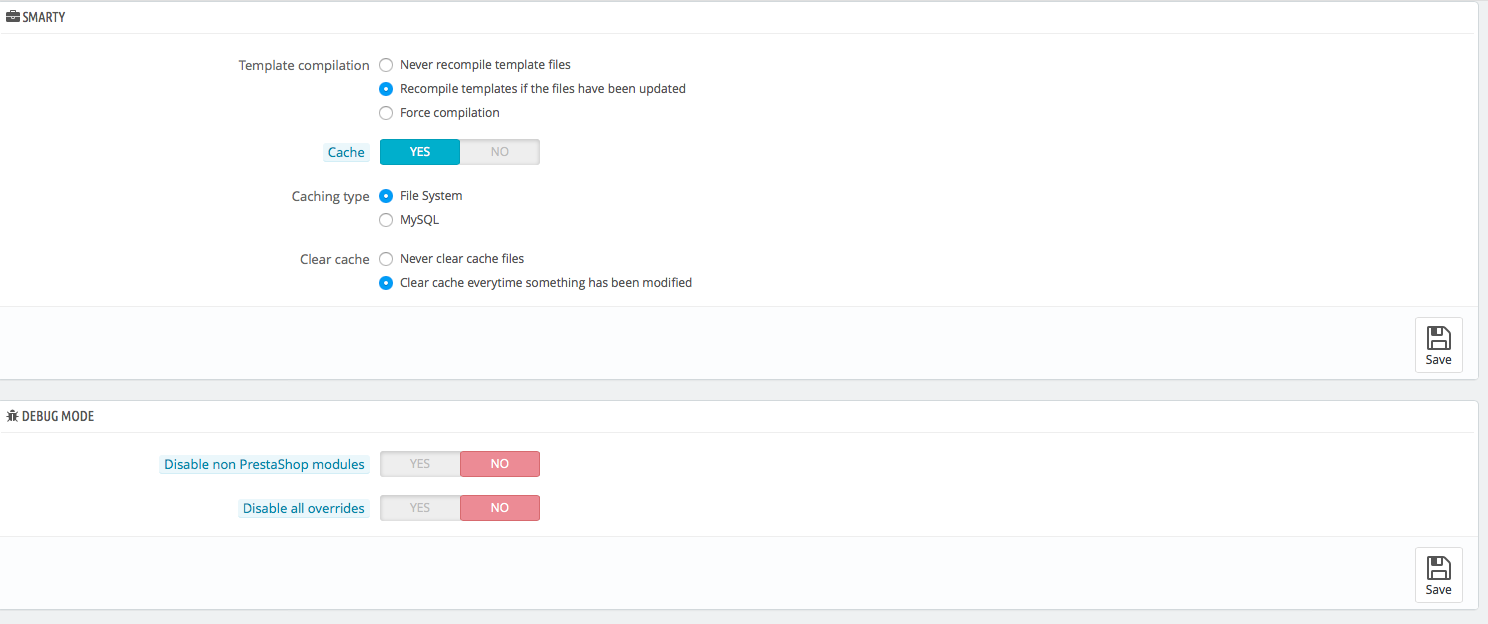Choose Recompile templates if files updated
The width and height of the screenshot is (1488, 624).
point(386,89)
